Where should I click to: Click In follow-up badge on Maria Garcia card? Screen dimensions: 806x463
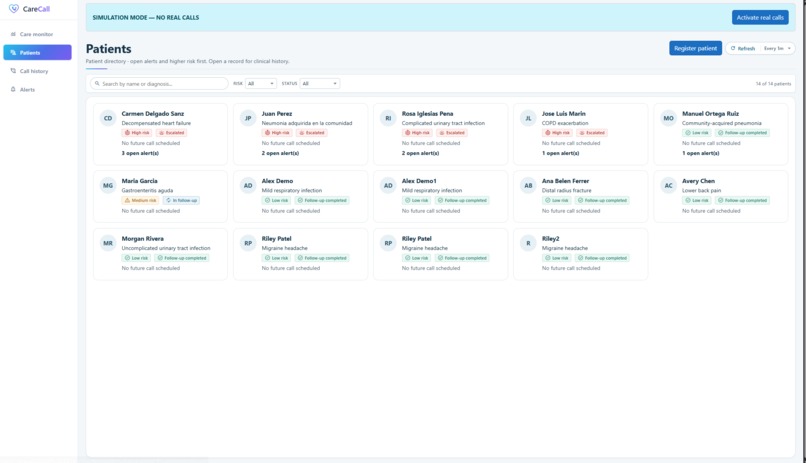click(181, 200)
